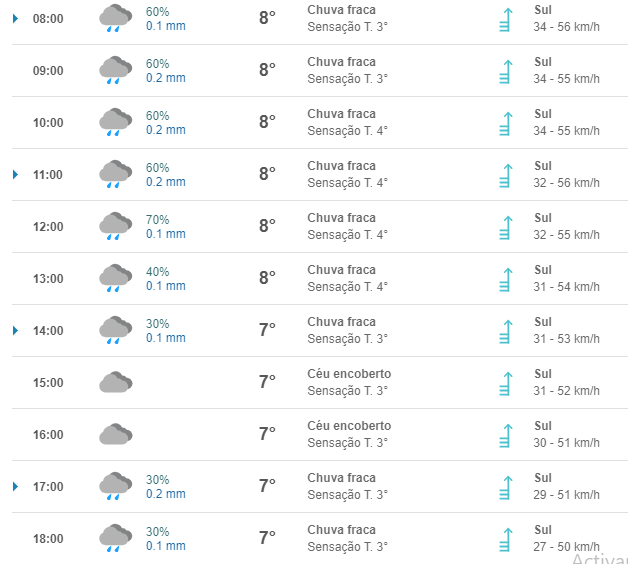Click the wind direction arrow at 13:00
The width and height of the screenshot is (628, 564).
coord(505,279)
